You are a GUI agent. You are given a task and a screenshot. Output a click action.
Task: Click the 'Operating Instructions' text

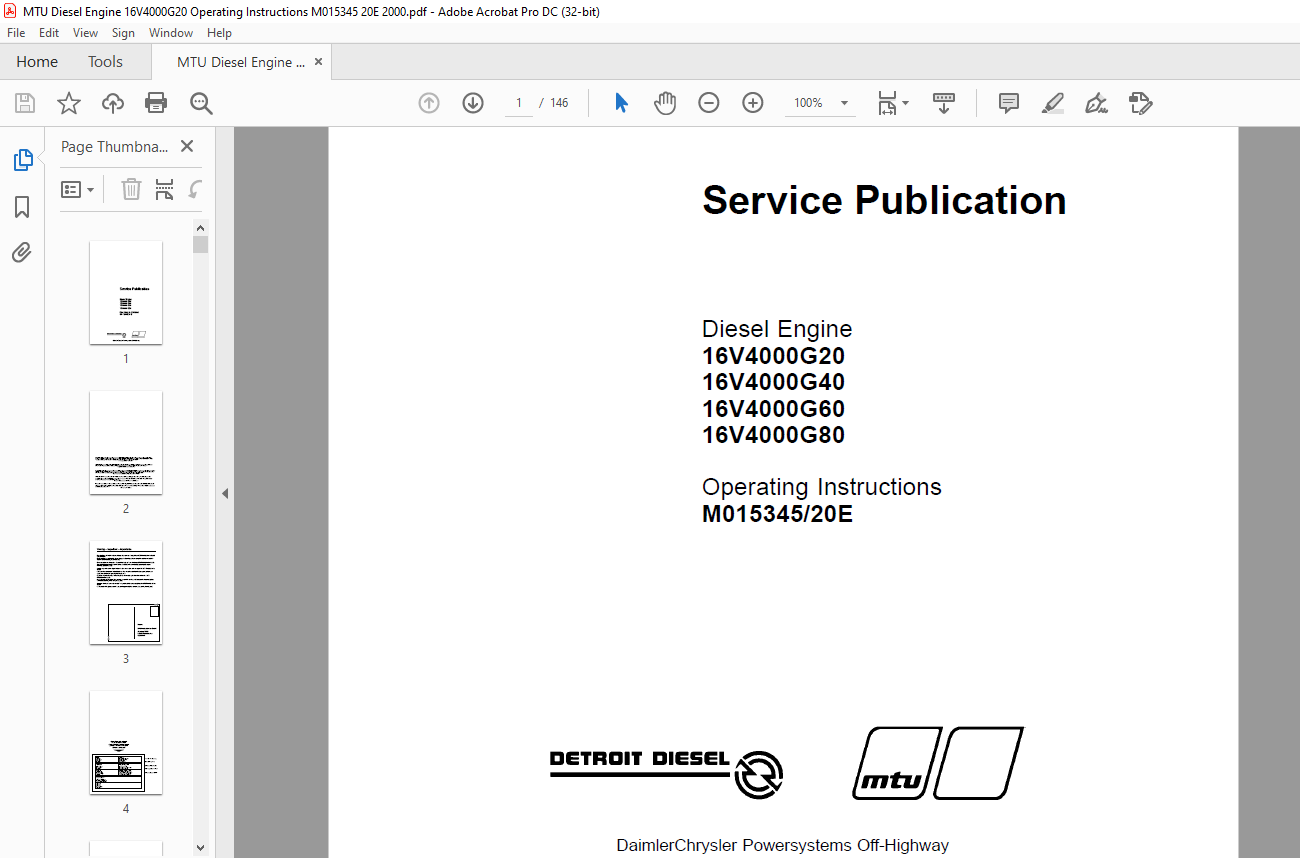pos(822,487)
